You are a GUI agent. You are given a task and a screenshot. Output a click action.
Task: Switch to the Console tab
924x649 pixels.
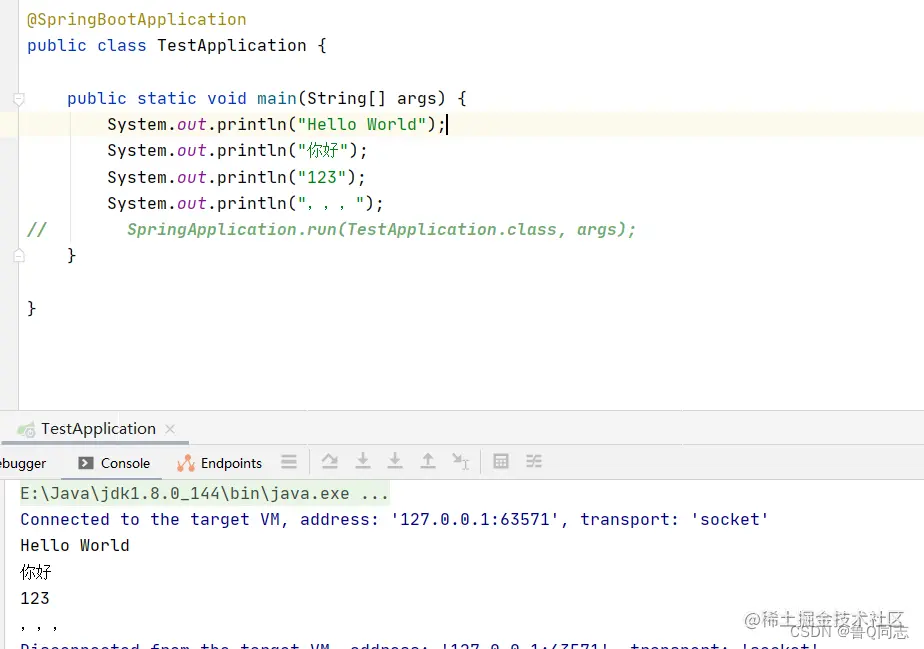[x=114, y=463]
